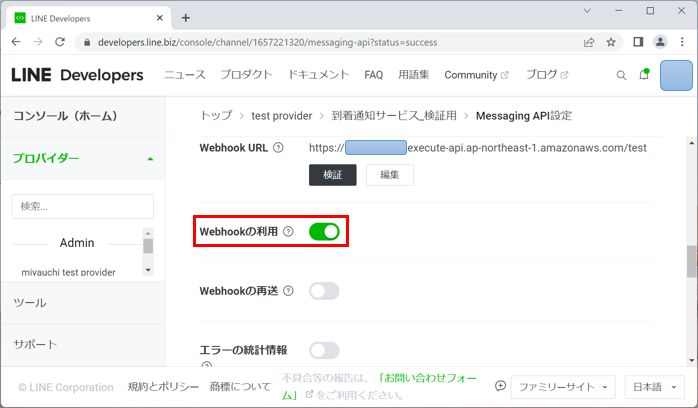Viewport: 698px width, 408px height.
Task: Click the Webhook URL text
Action: pyautogui.click(x=478, y=148)
